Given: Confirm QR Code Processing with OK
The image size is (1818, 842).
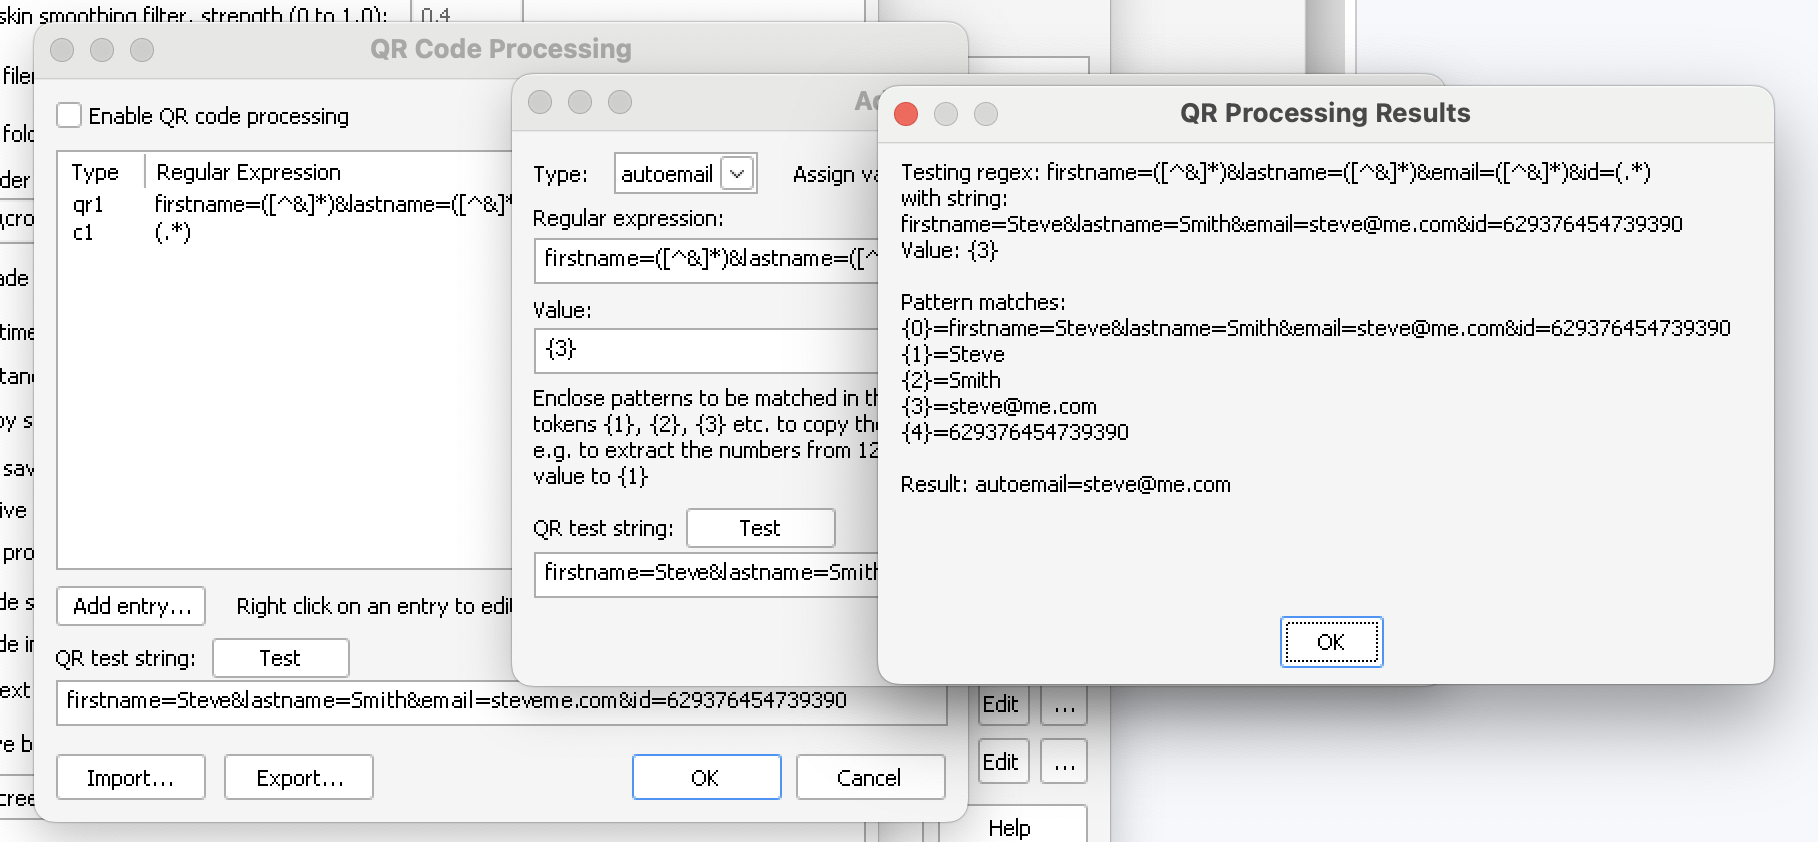Looking at the screenshot, I should (x=706, y=778).
